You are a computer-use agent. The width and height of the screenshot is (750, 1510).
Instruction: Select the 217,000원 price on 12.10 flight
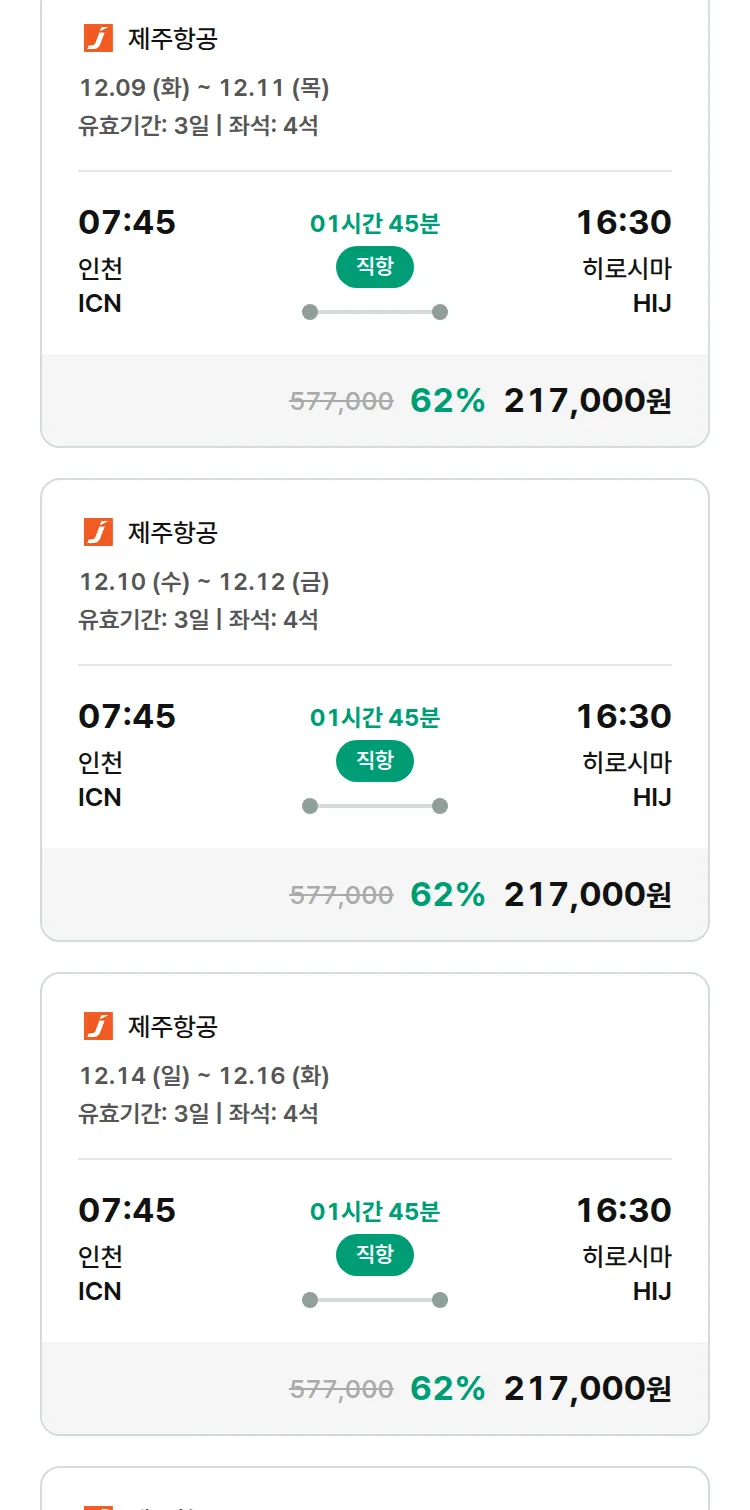coord(587,895)
